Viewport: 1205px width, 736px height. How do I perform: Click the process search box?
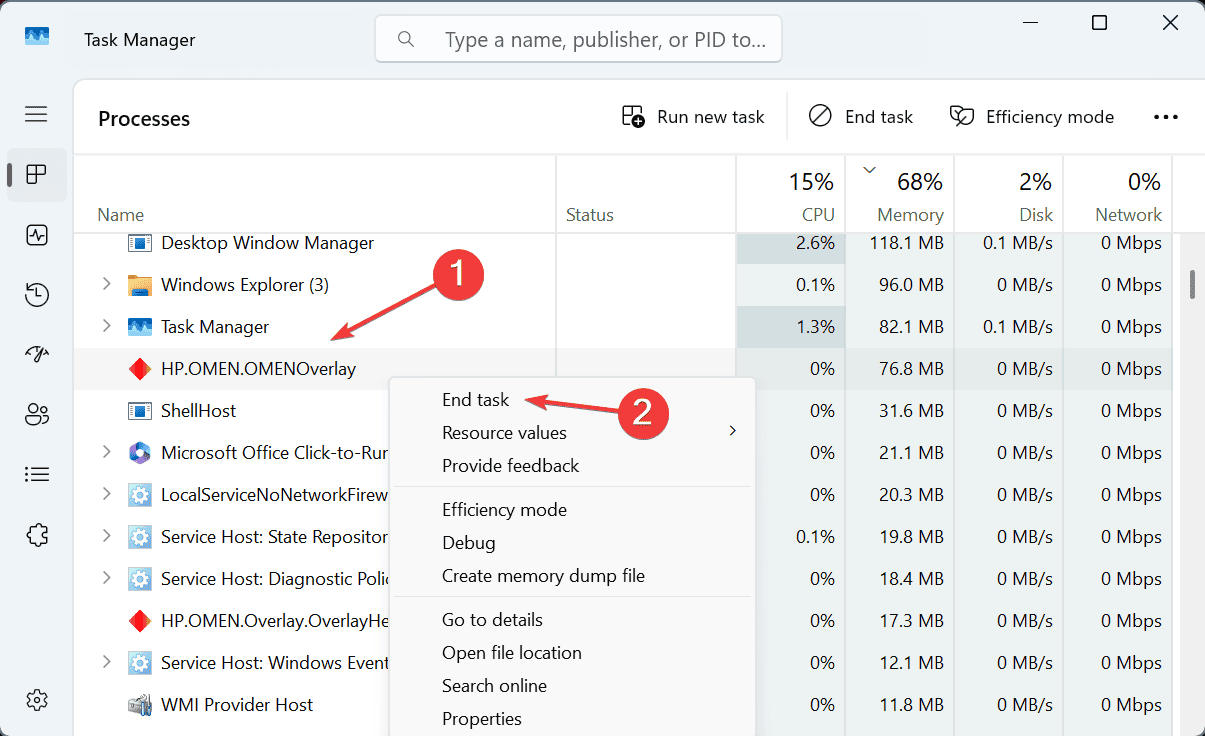tap(578, 40)
